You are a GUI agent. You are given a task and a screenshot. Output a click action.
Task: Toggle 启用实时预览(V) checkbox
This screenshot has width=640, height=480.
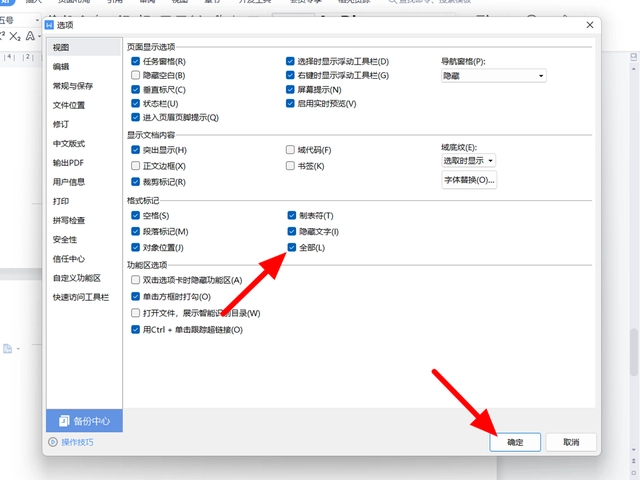click(x=290, y=103)
